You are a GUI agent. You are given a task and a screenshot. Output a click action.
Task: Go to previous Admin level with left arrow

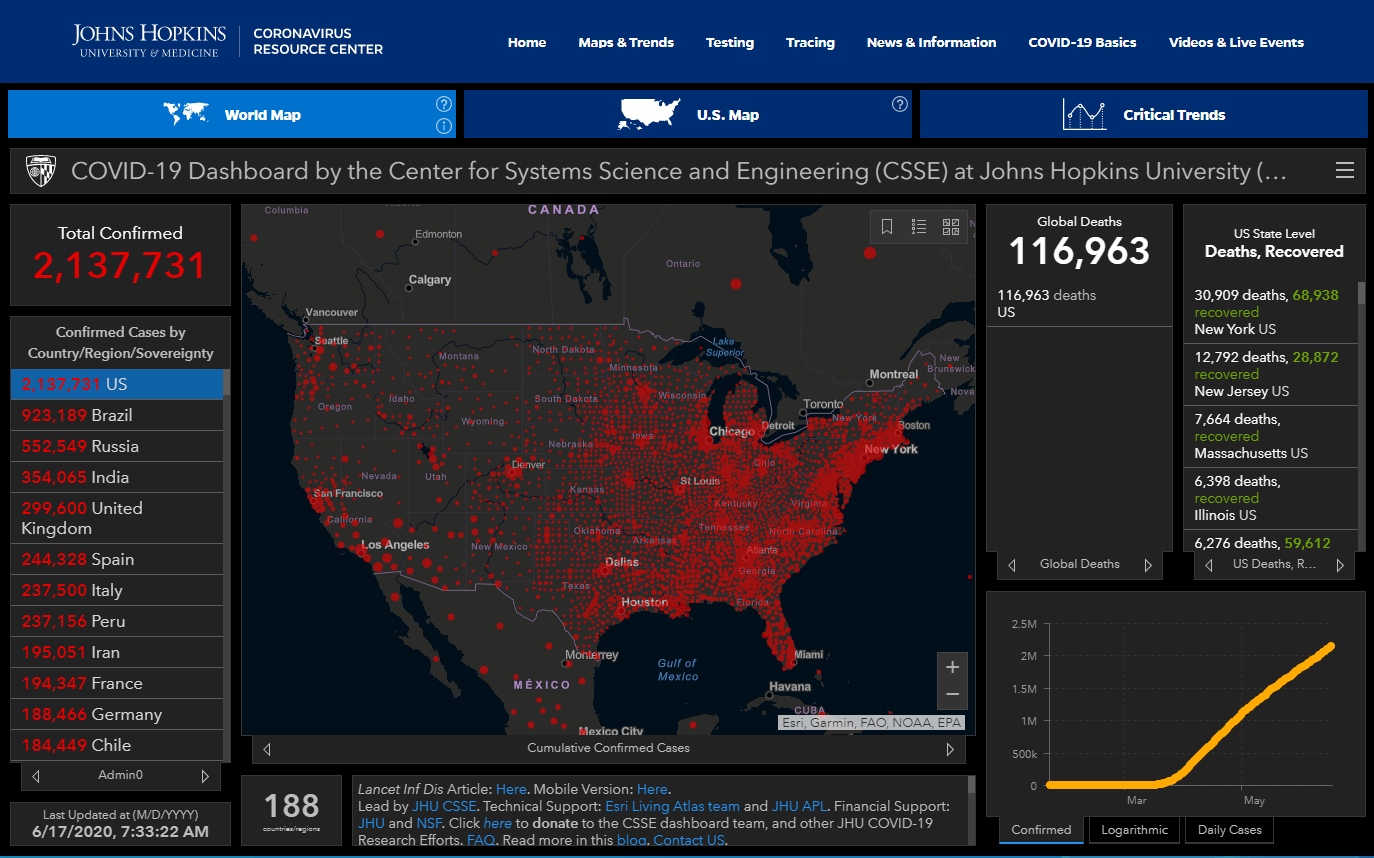pos(36,775)
